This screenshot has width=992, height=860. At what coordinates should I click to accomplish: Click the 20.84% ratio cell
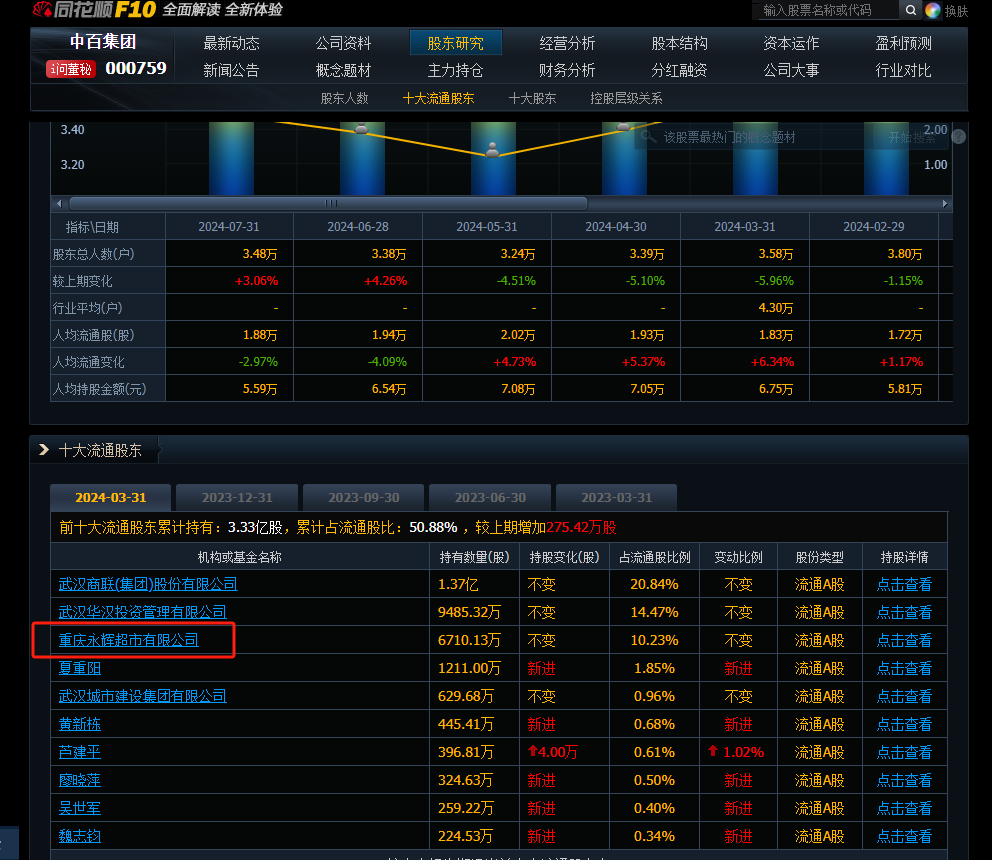654,584
